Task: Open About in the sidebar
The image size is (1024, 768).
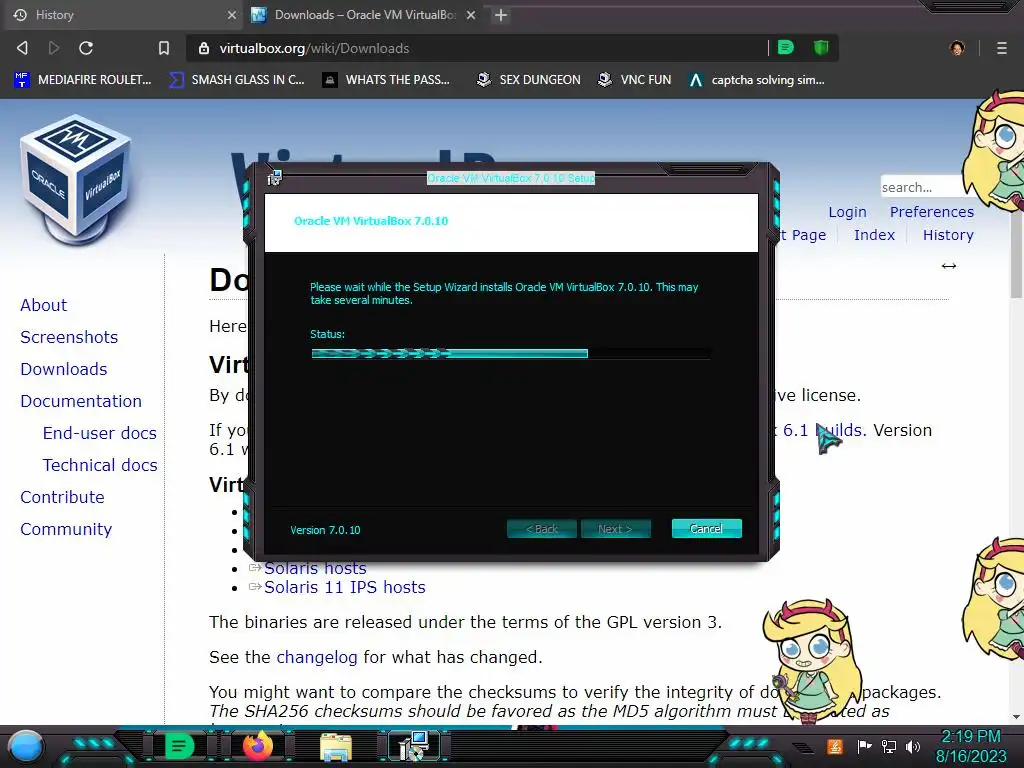Action: pyautogui.click(x=43, y=305)
